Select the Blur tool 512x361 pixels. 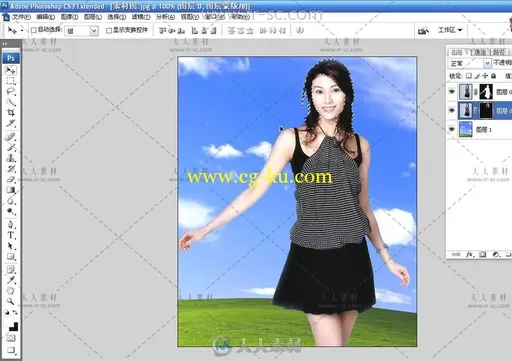[x=11, y=201]
